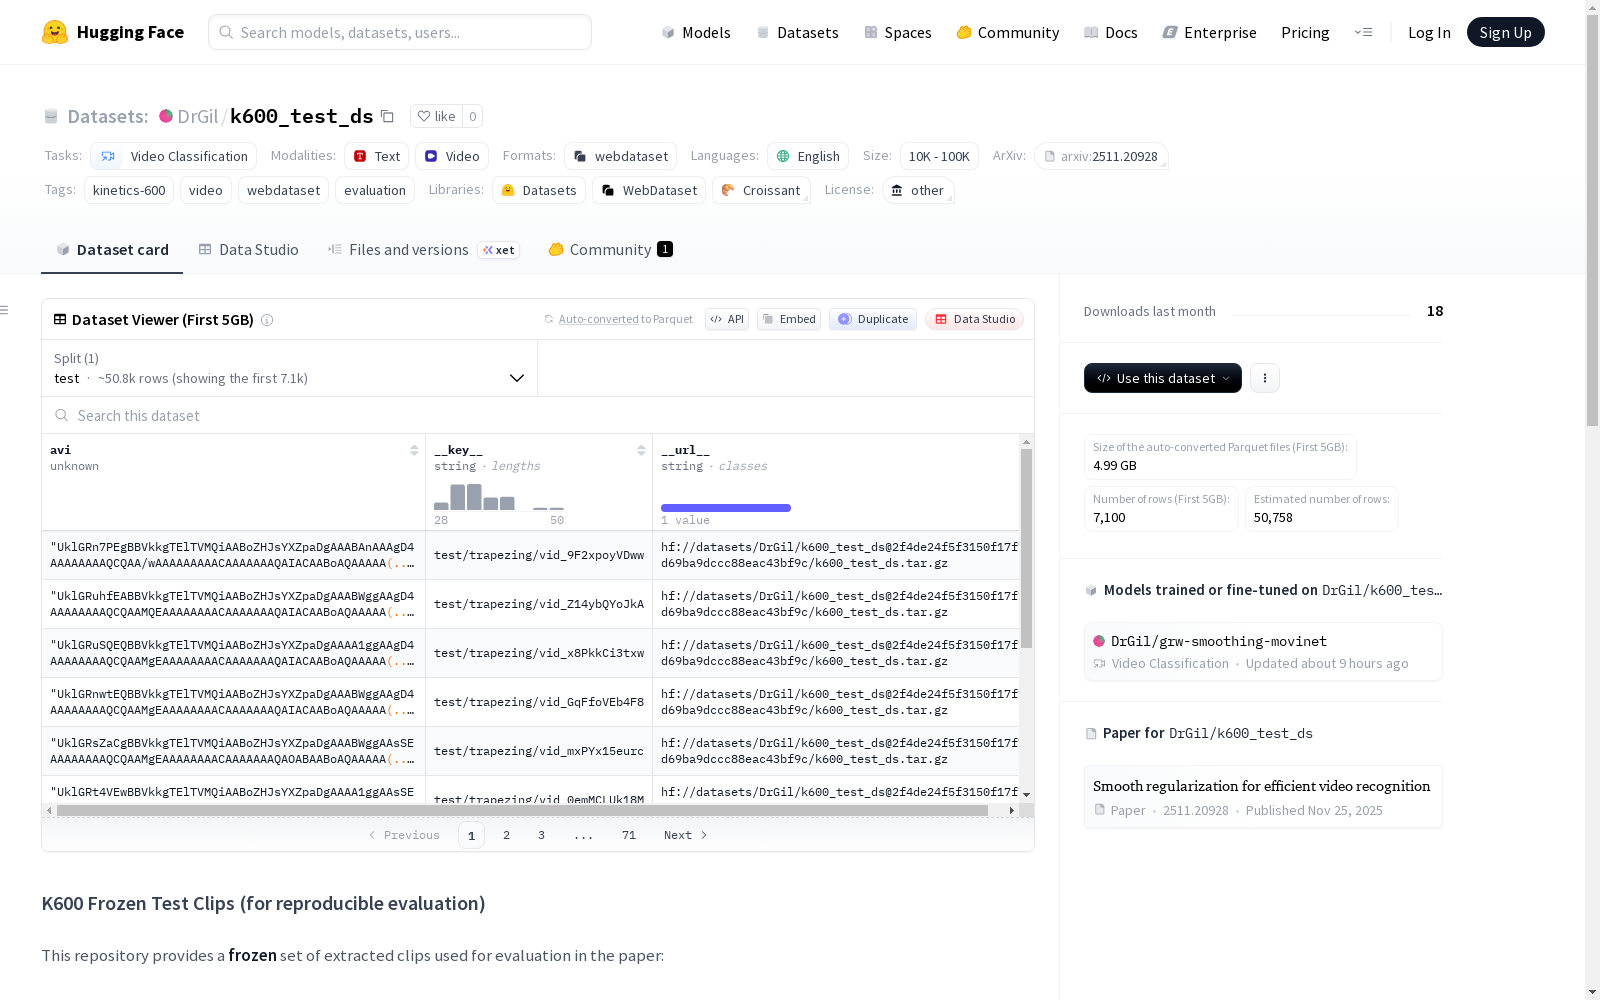Click the __url__ classes bar
This screenshot has width=1600, height=1000.
(x=726, y=508)
